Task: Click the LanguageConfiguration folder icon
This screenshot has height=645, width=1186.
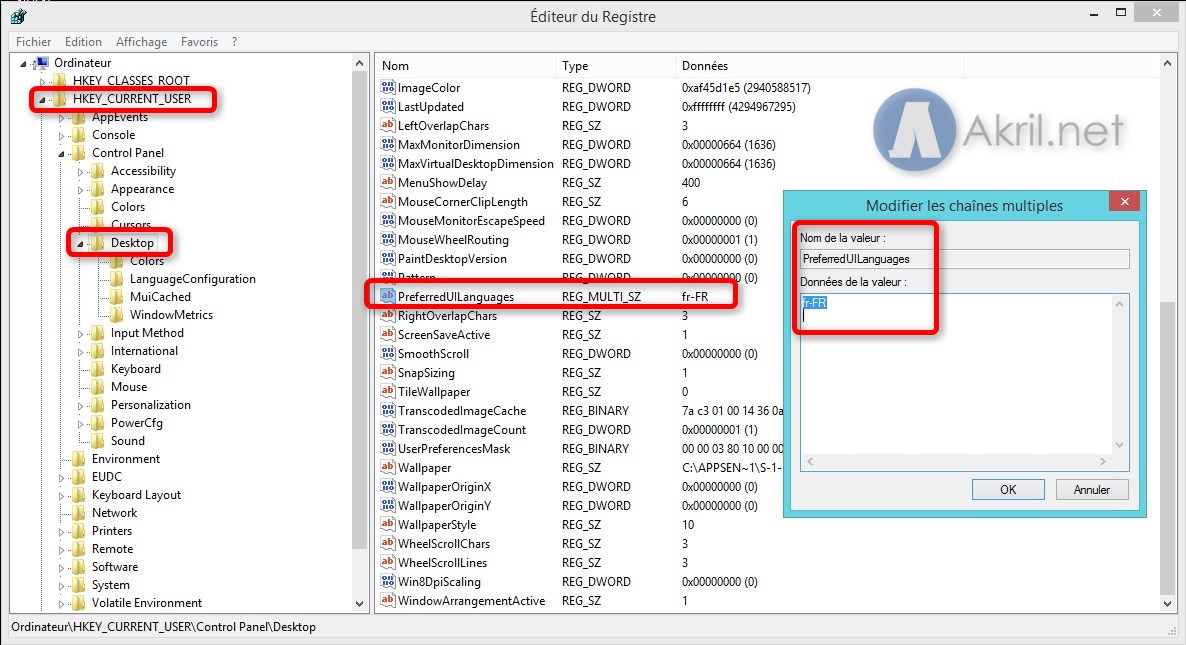Action: [x=117, y=279]
